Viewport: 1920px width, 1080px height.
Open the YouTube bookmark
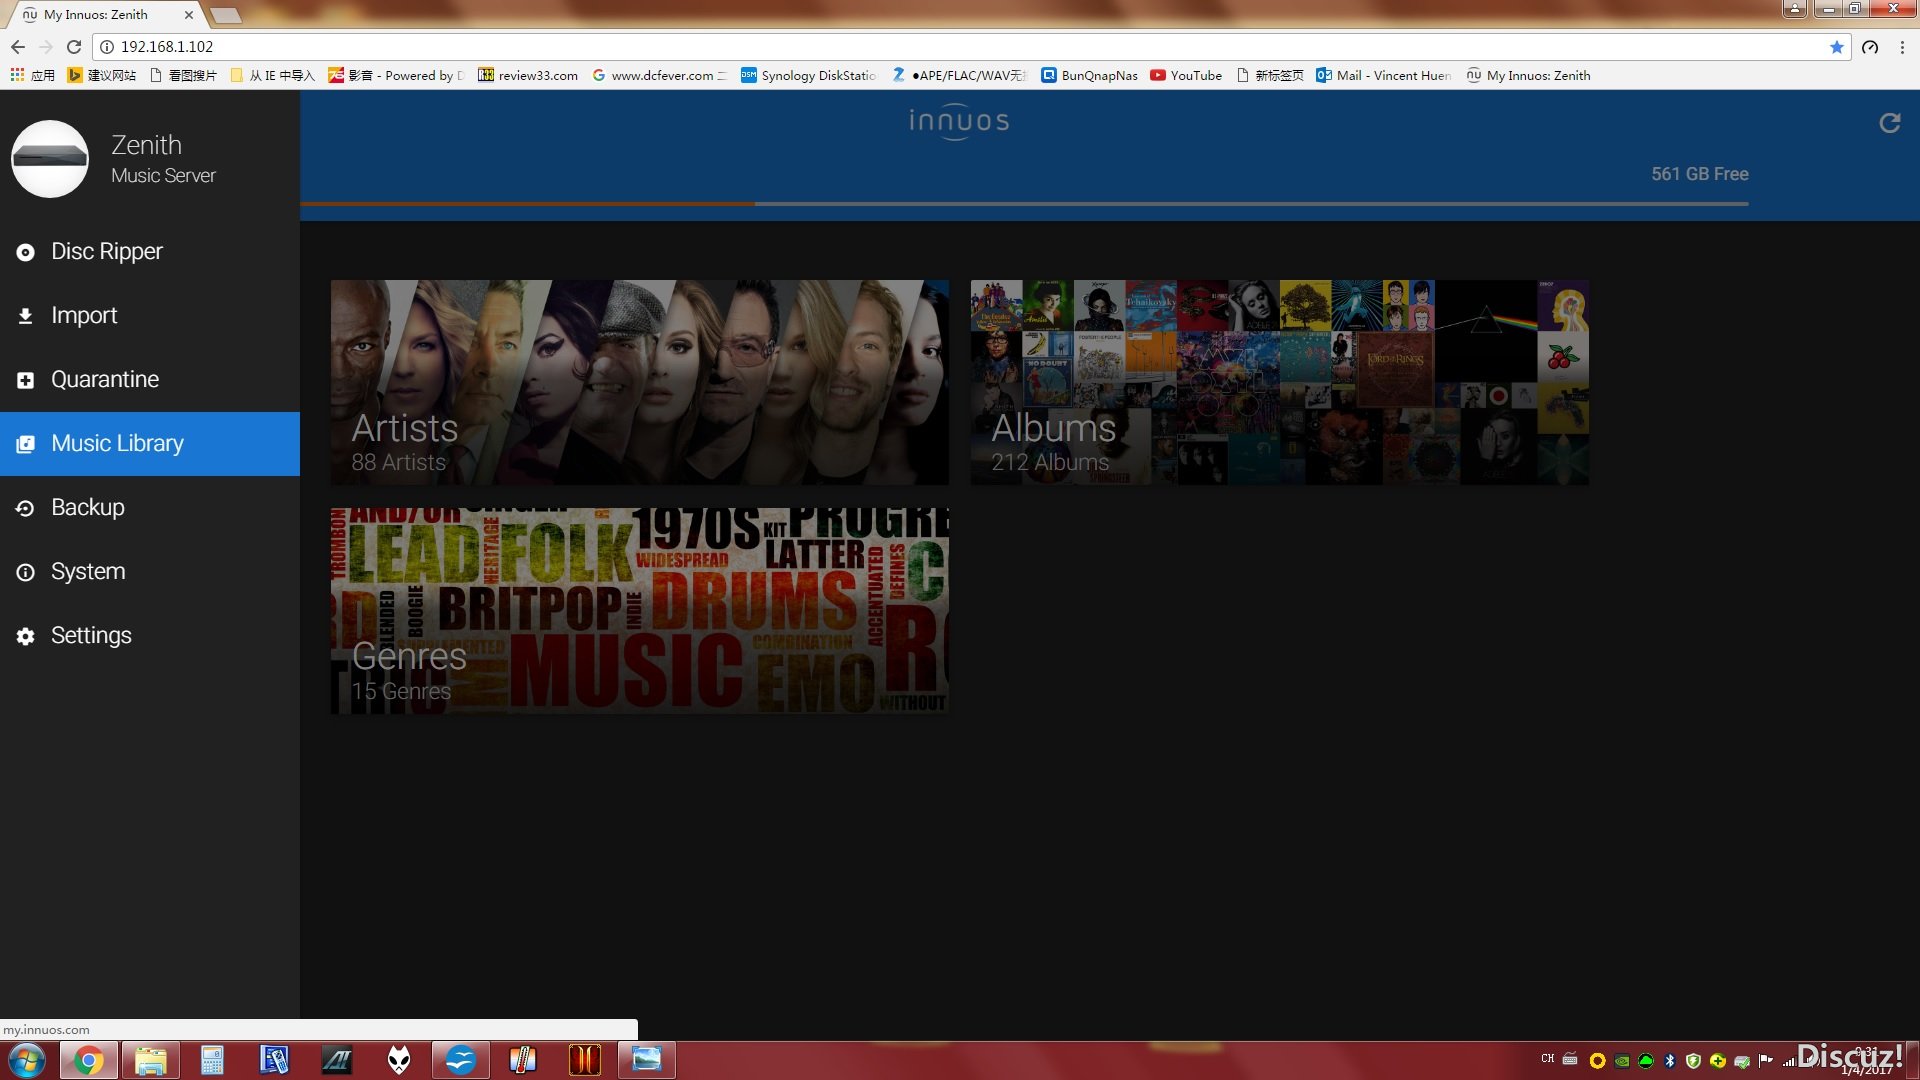[1186, 75]
